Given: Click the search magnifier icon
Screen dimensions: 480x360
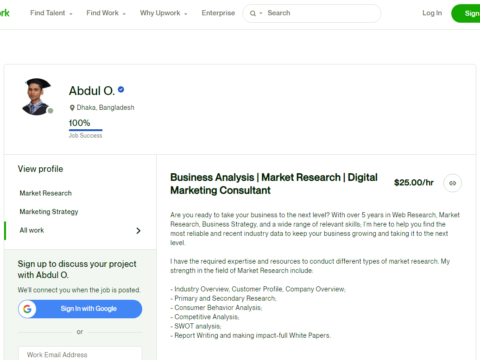Looking at the screenshot, I should pos(253,13).
